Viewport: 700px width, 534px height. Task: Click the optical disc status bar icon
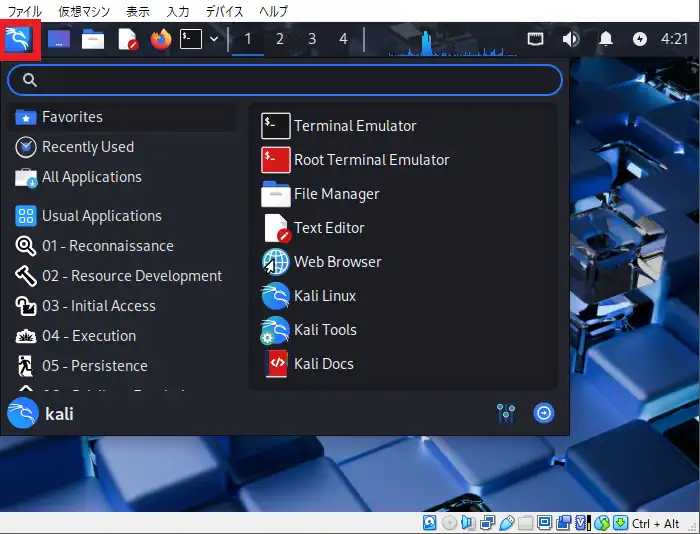coord(449,523)
